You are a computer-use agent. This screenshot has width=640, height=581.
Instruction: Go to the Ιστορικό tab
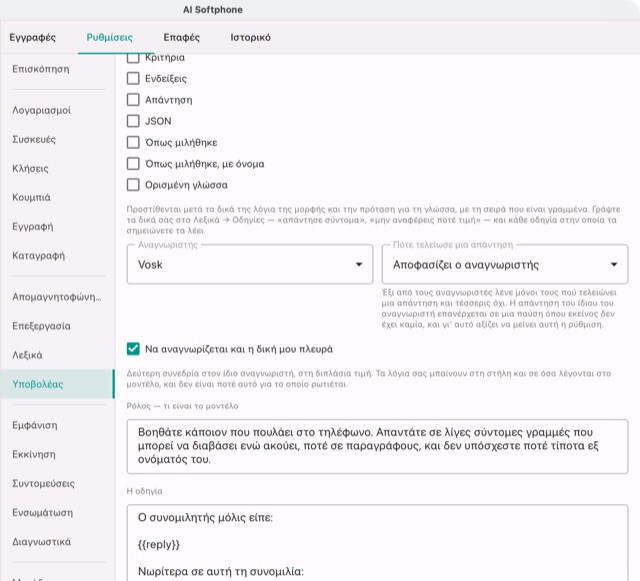coord(250,38)
